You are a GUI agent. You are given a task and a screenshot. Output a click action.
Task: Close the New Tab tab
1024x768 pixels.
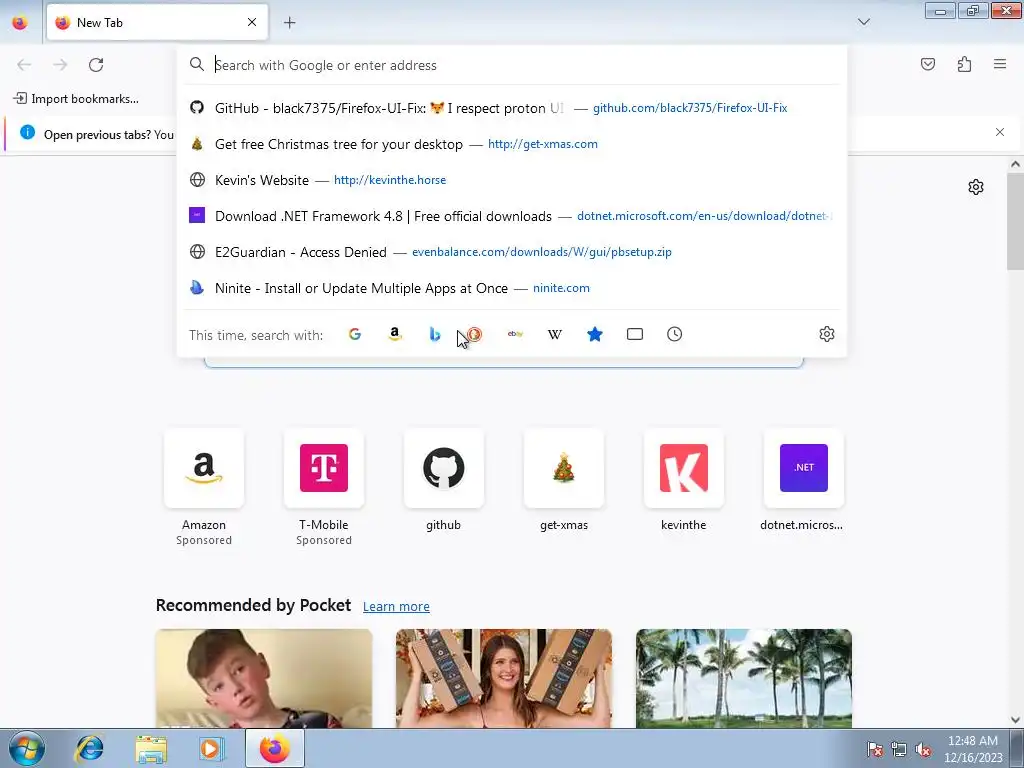[x=252, y=22]
